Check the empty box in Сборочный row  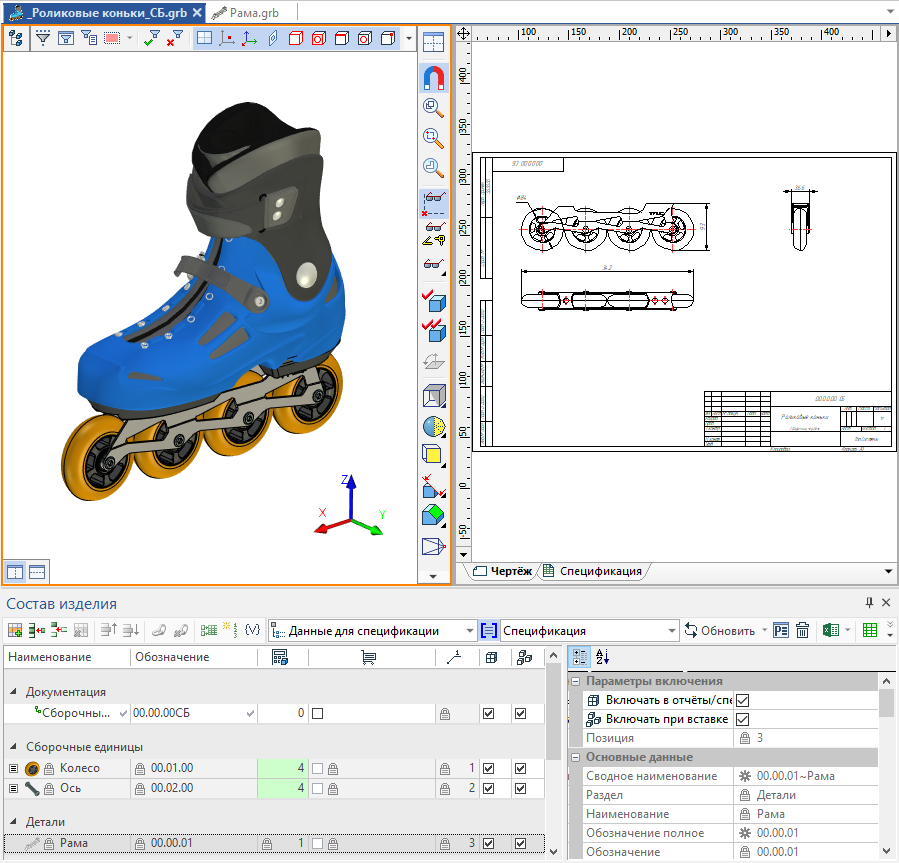(317, 714)
